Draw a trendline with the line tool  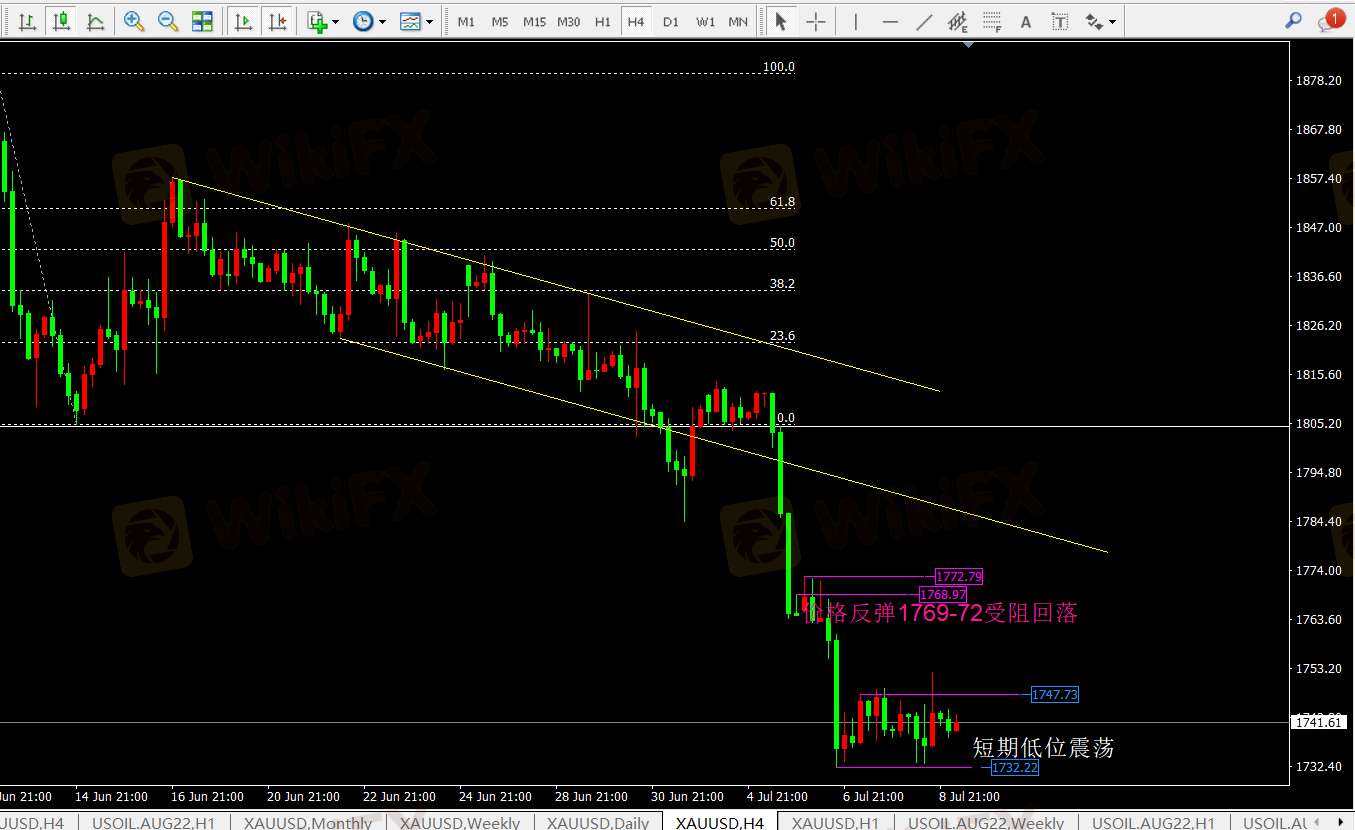[925, 21]
